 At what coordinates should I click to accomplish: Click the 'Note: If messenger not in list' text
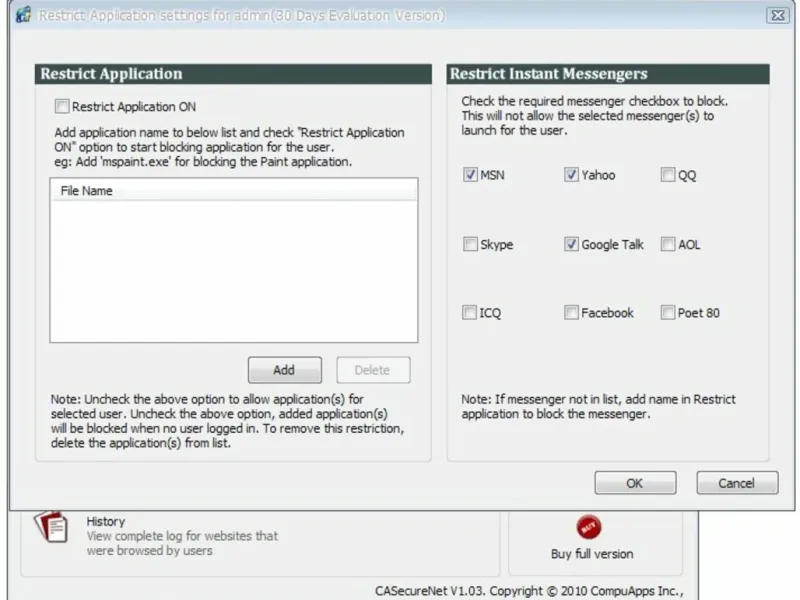pos(598,407)
